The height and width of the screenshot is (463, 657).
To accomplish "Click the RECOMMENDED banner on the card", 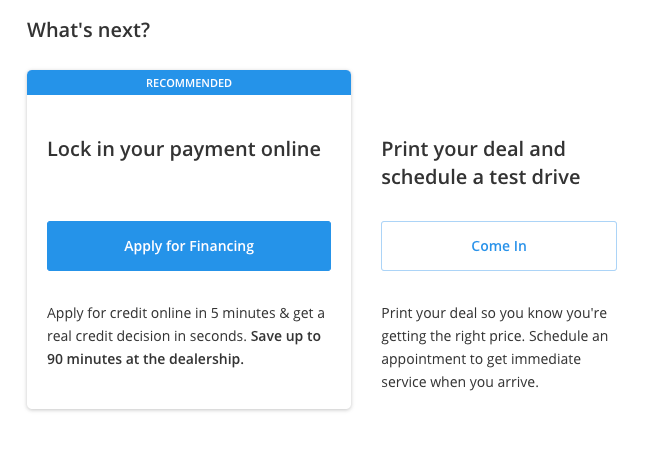I will click(189, 83).
